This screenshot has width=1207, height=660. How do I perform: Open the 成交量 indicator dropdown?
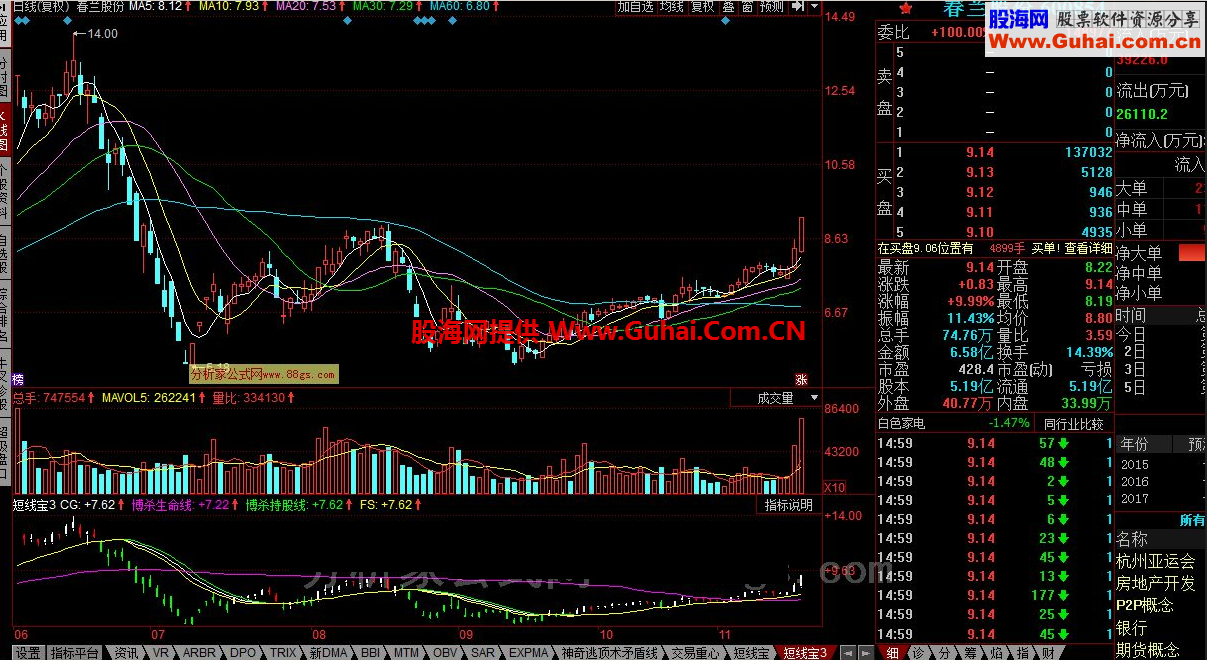coord(776,398)
